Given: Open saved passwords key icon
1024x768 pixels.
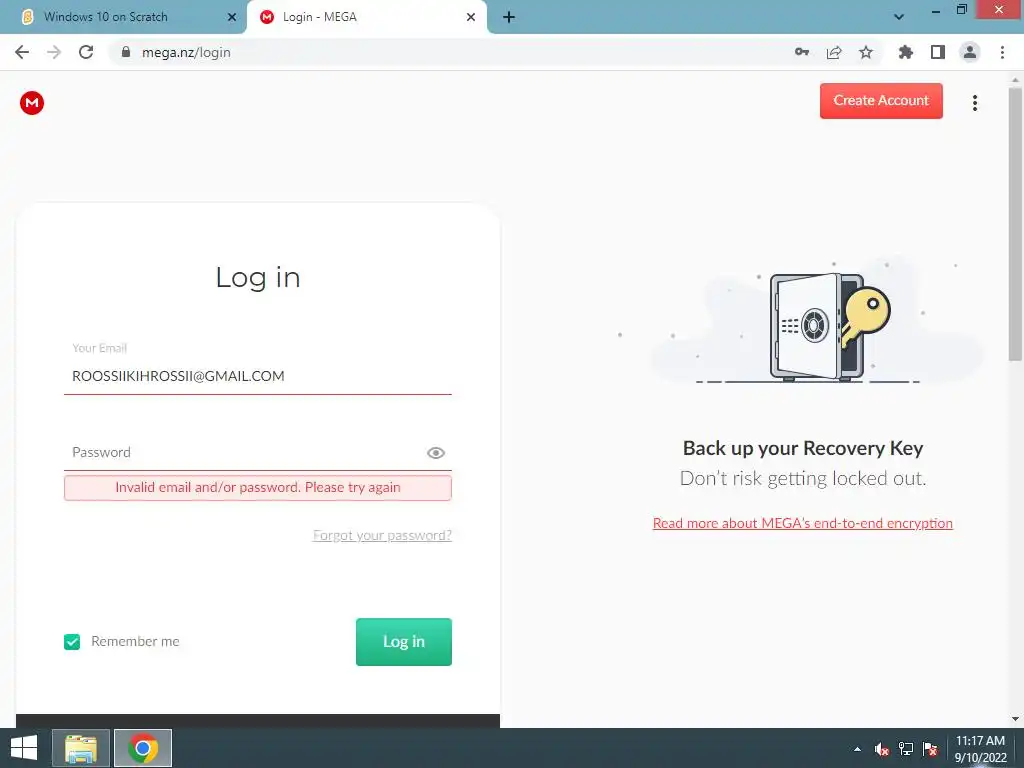Looking at the screenshot, I should [x=802, y=52].
